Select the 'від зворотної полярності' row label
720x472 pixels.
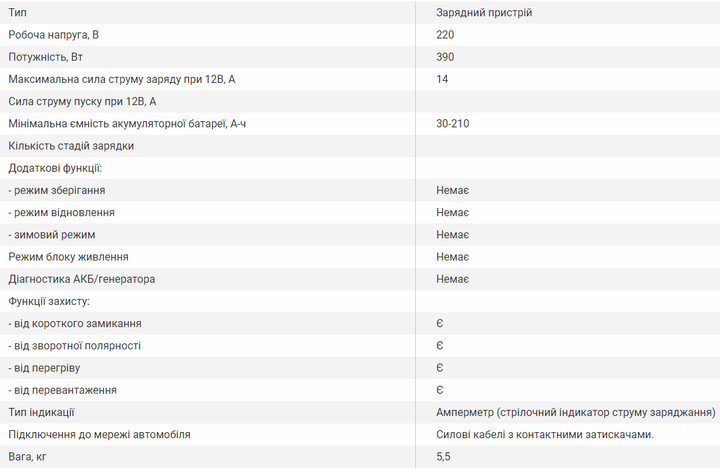pos(74,346)
